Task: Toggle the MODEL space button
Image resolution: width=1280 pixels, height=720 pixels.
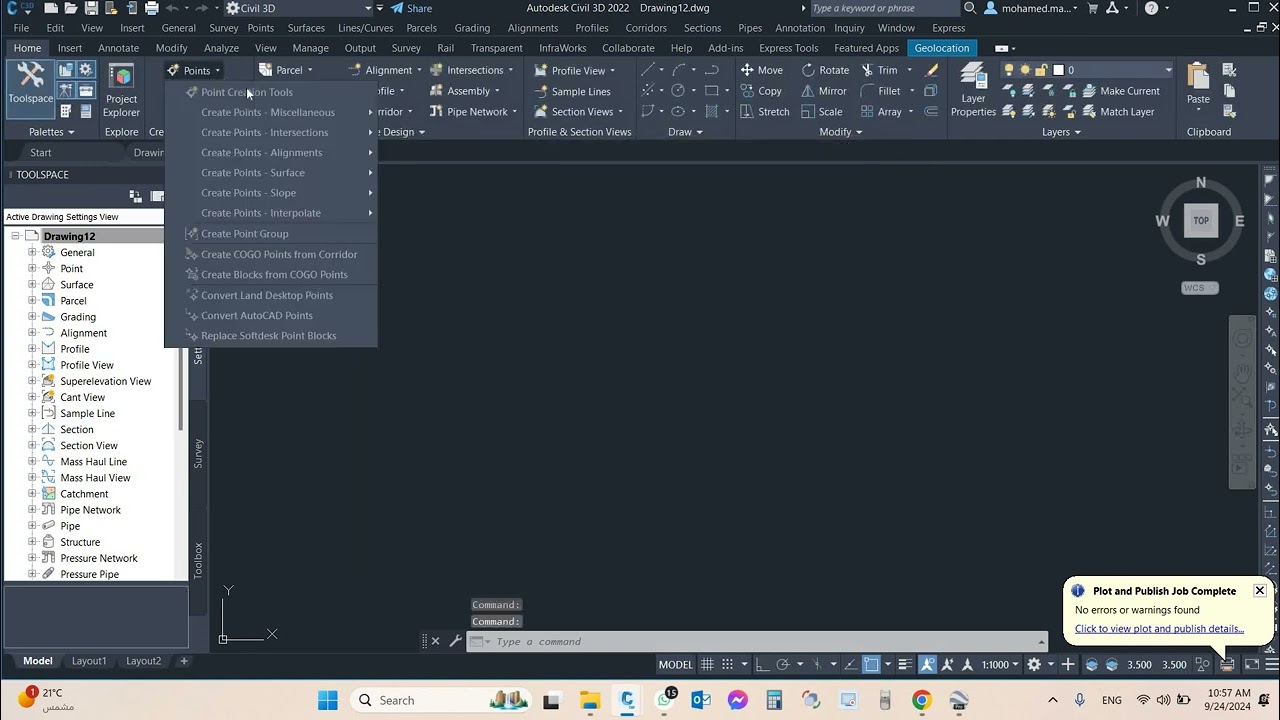Action: click(x=676, y=665)
